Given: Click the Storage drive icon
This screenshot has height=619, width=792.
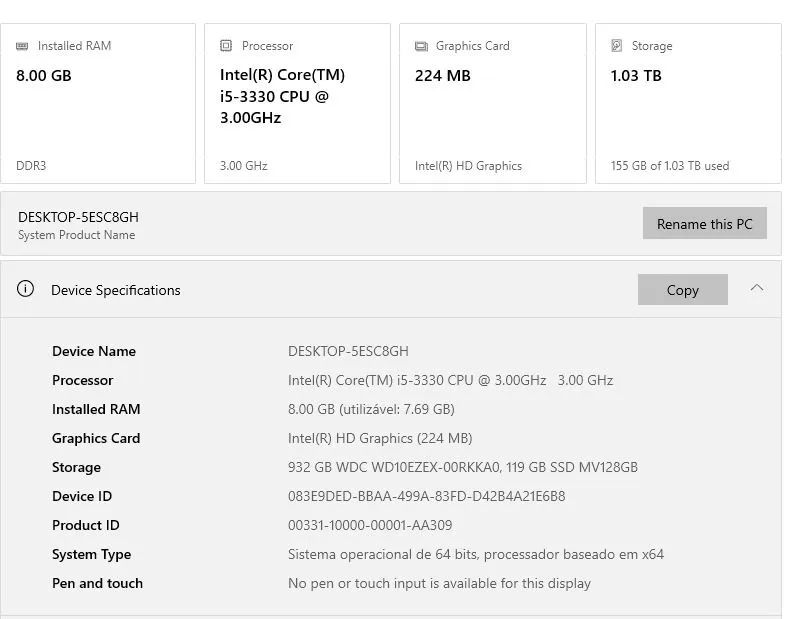Looking at the screenshot, I should click(x=617, y=45).
